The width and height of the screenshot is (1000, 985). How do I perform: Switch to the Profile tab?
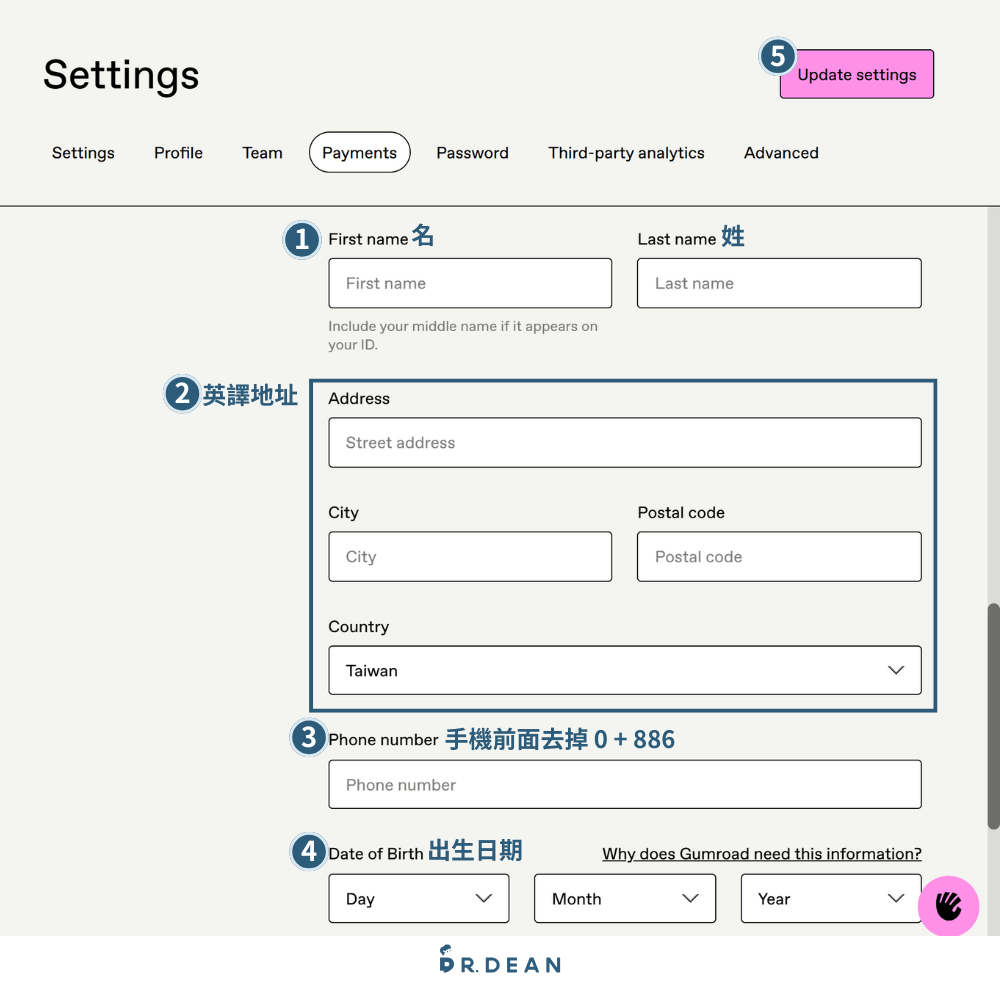[x=178, y=153]
